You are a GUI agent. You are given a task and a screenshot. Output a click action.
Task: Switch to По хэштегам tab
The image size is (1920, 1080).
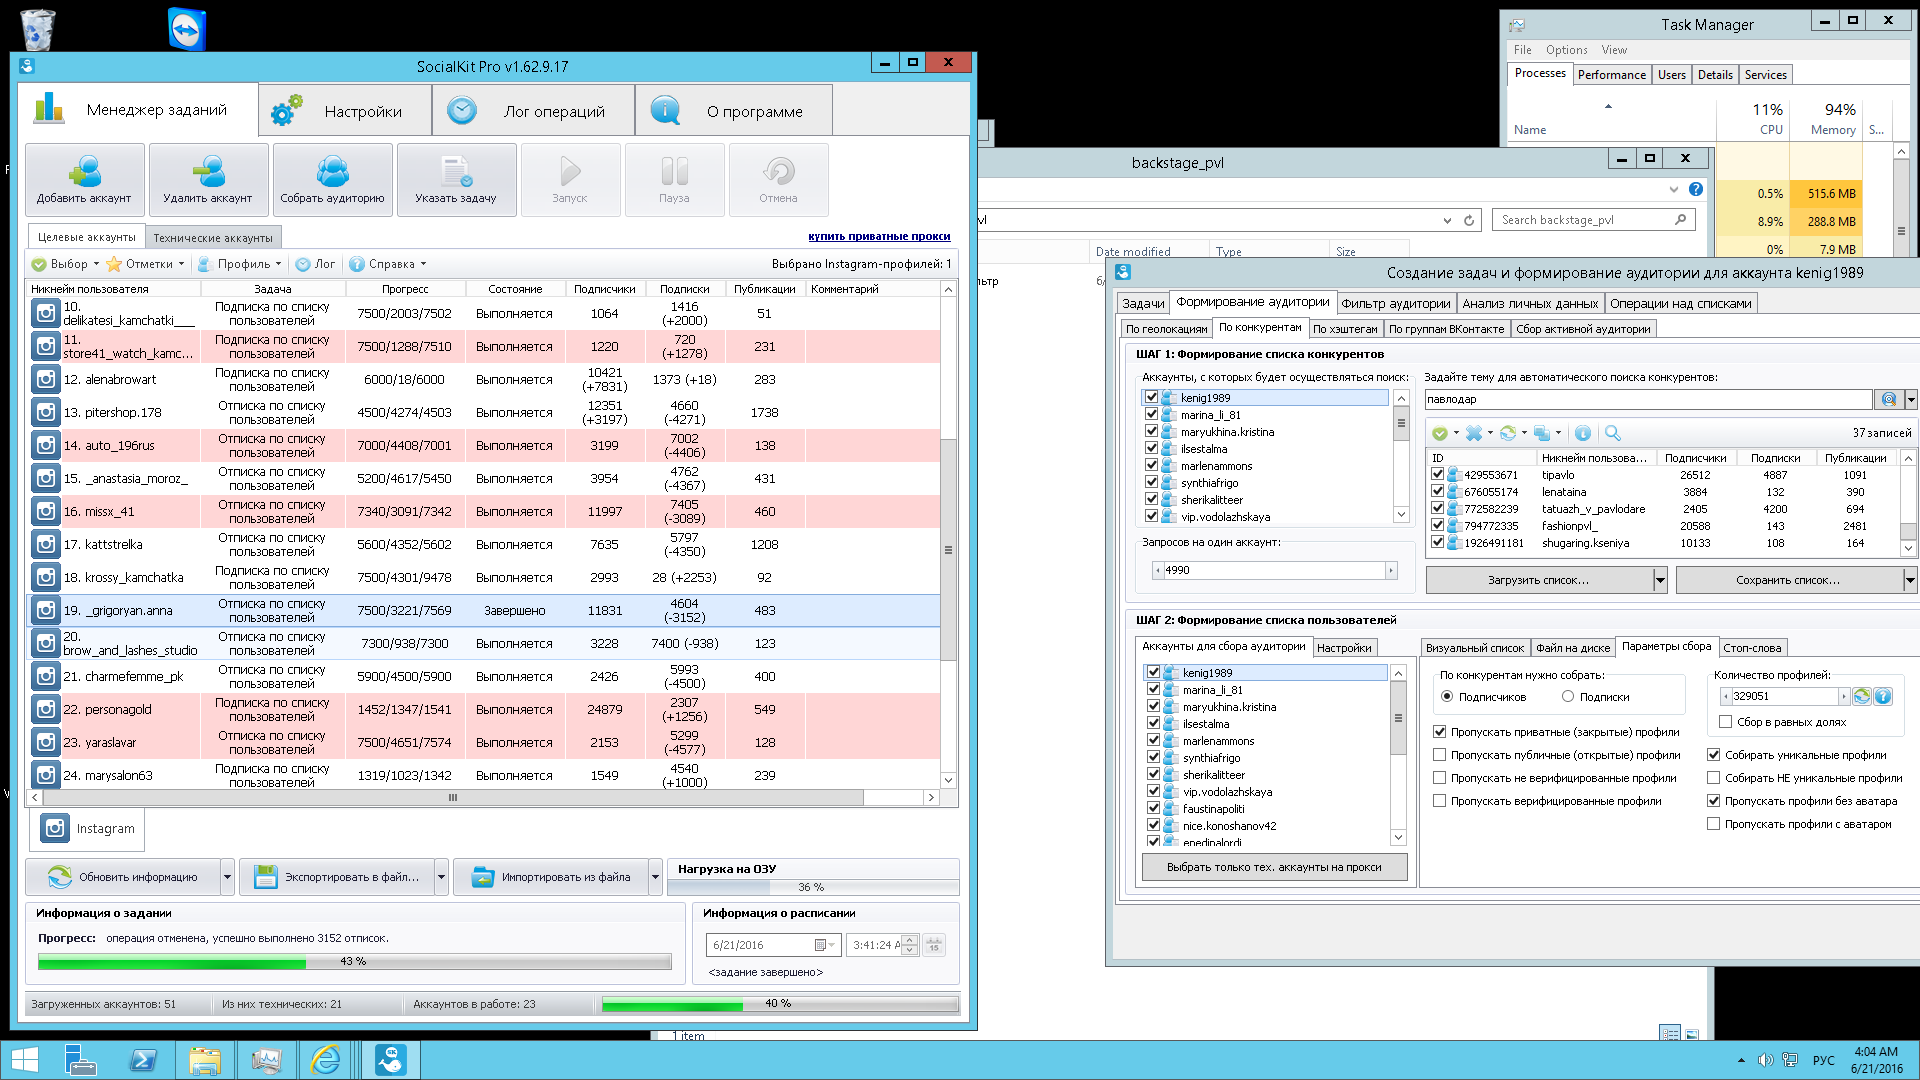point(1345,329)
